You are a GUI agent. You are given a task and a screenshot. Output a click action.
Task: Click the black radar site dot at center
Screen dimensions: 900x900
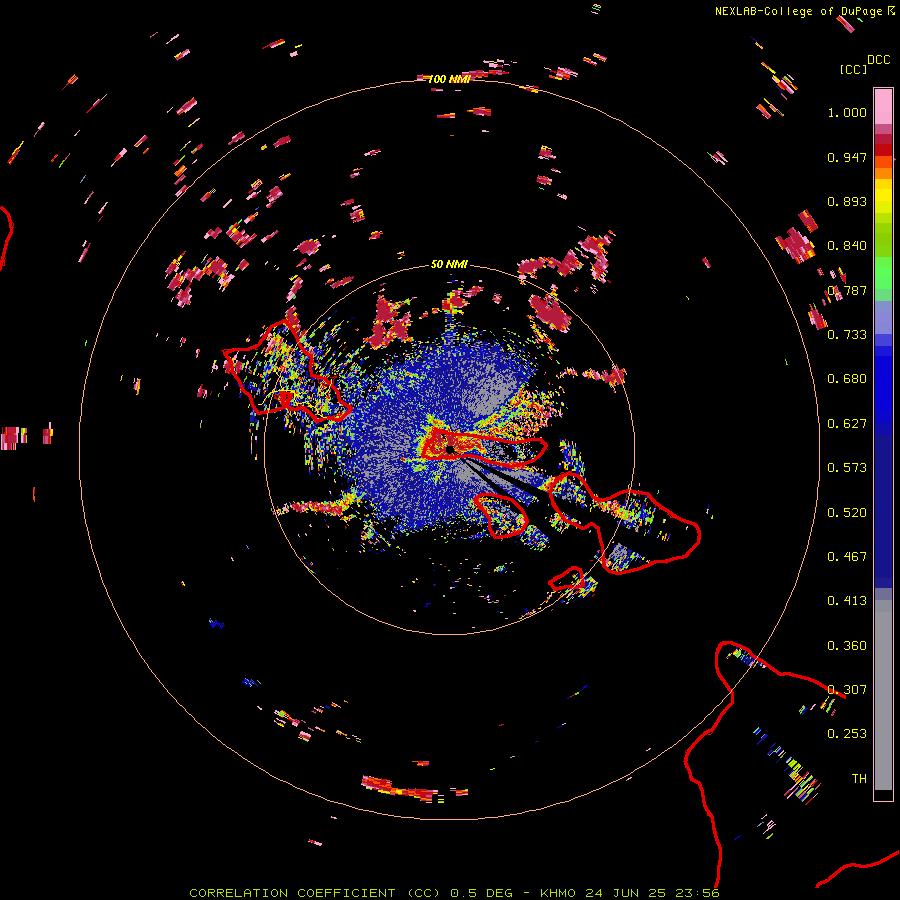pos(451,449)
